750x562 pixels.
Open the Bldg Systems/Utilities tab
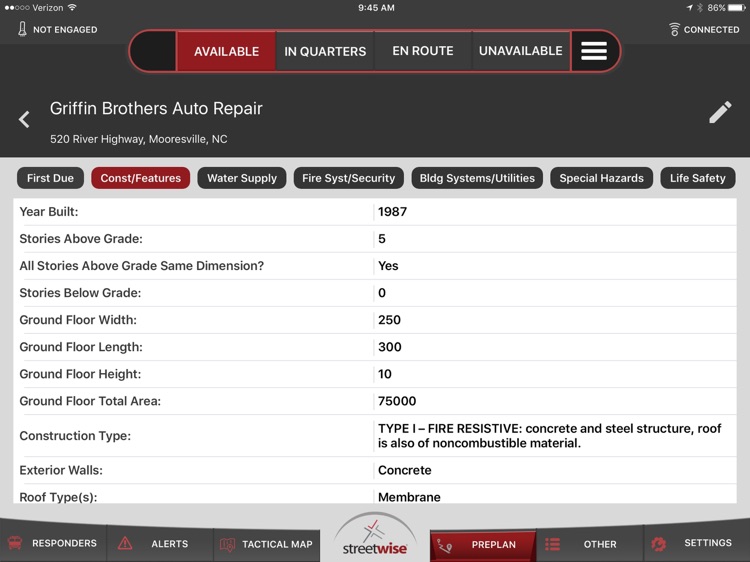coord(477,178)
